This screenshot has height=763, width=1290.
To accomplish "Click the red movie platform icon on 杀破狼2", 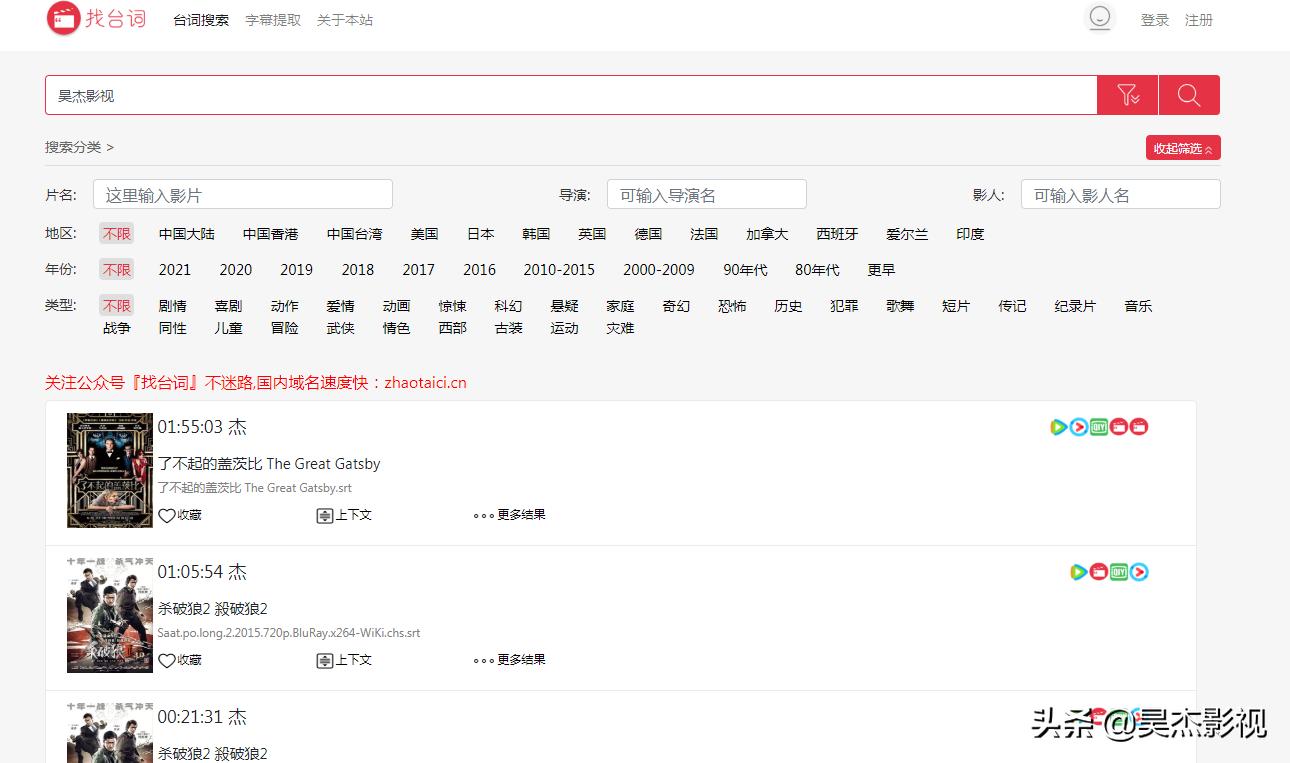I will pos(1099,571).
